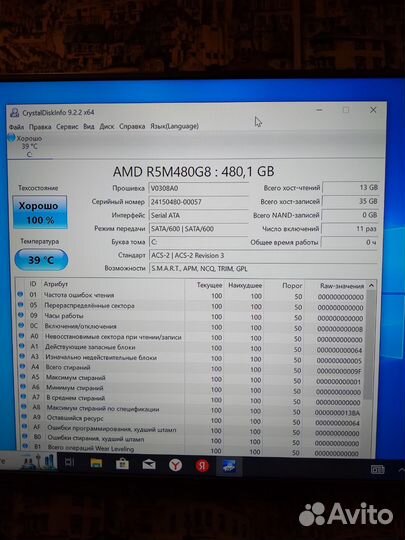
Task: Click the CrystalDiskInfo title bar app icon
Action: point(14,112)
